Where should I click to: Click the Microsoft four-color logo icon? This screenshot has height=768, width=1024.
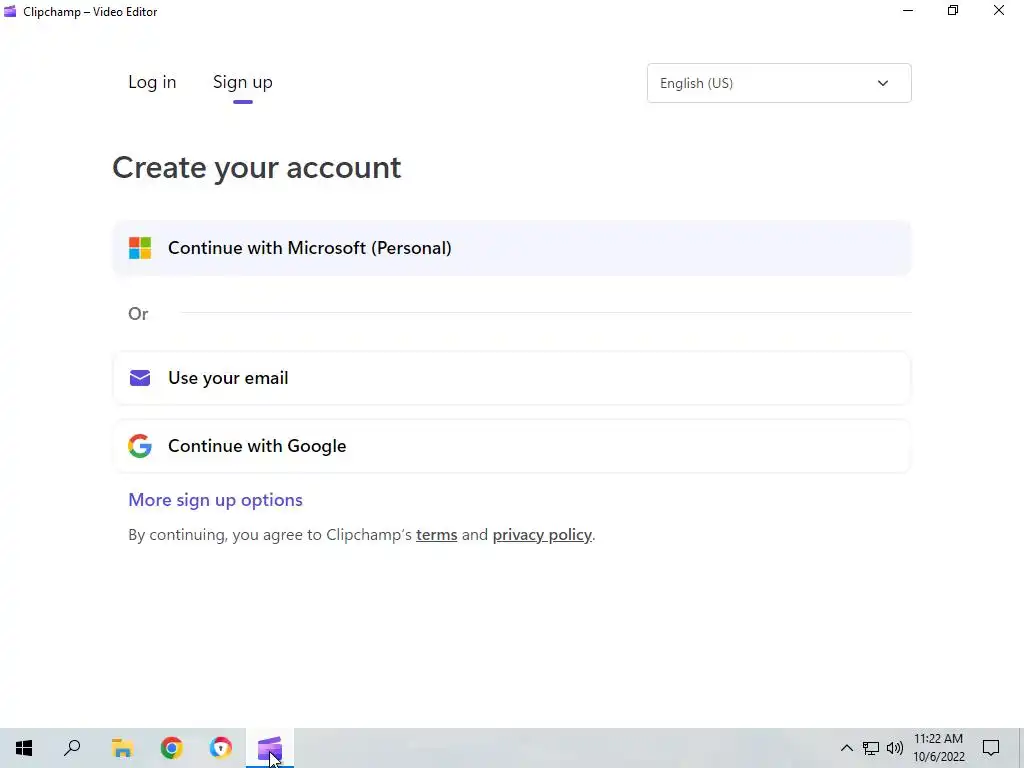pos(140,248)
